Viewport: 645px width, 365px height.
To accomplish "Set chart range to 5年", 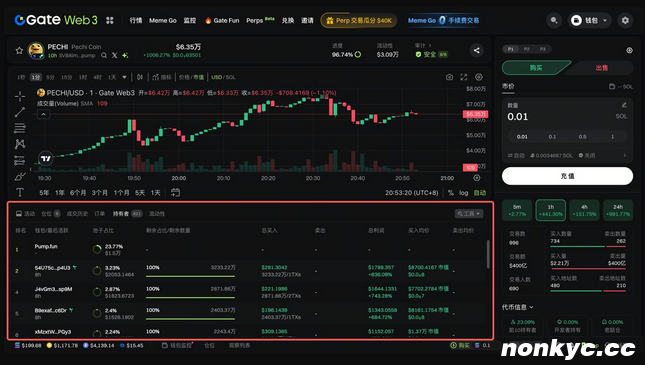I will point(44,193).
